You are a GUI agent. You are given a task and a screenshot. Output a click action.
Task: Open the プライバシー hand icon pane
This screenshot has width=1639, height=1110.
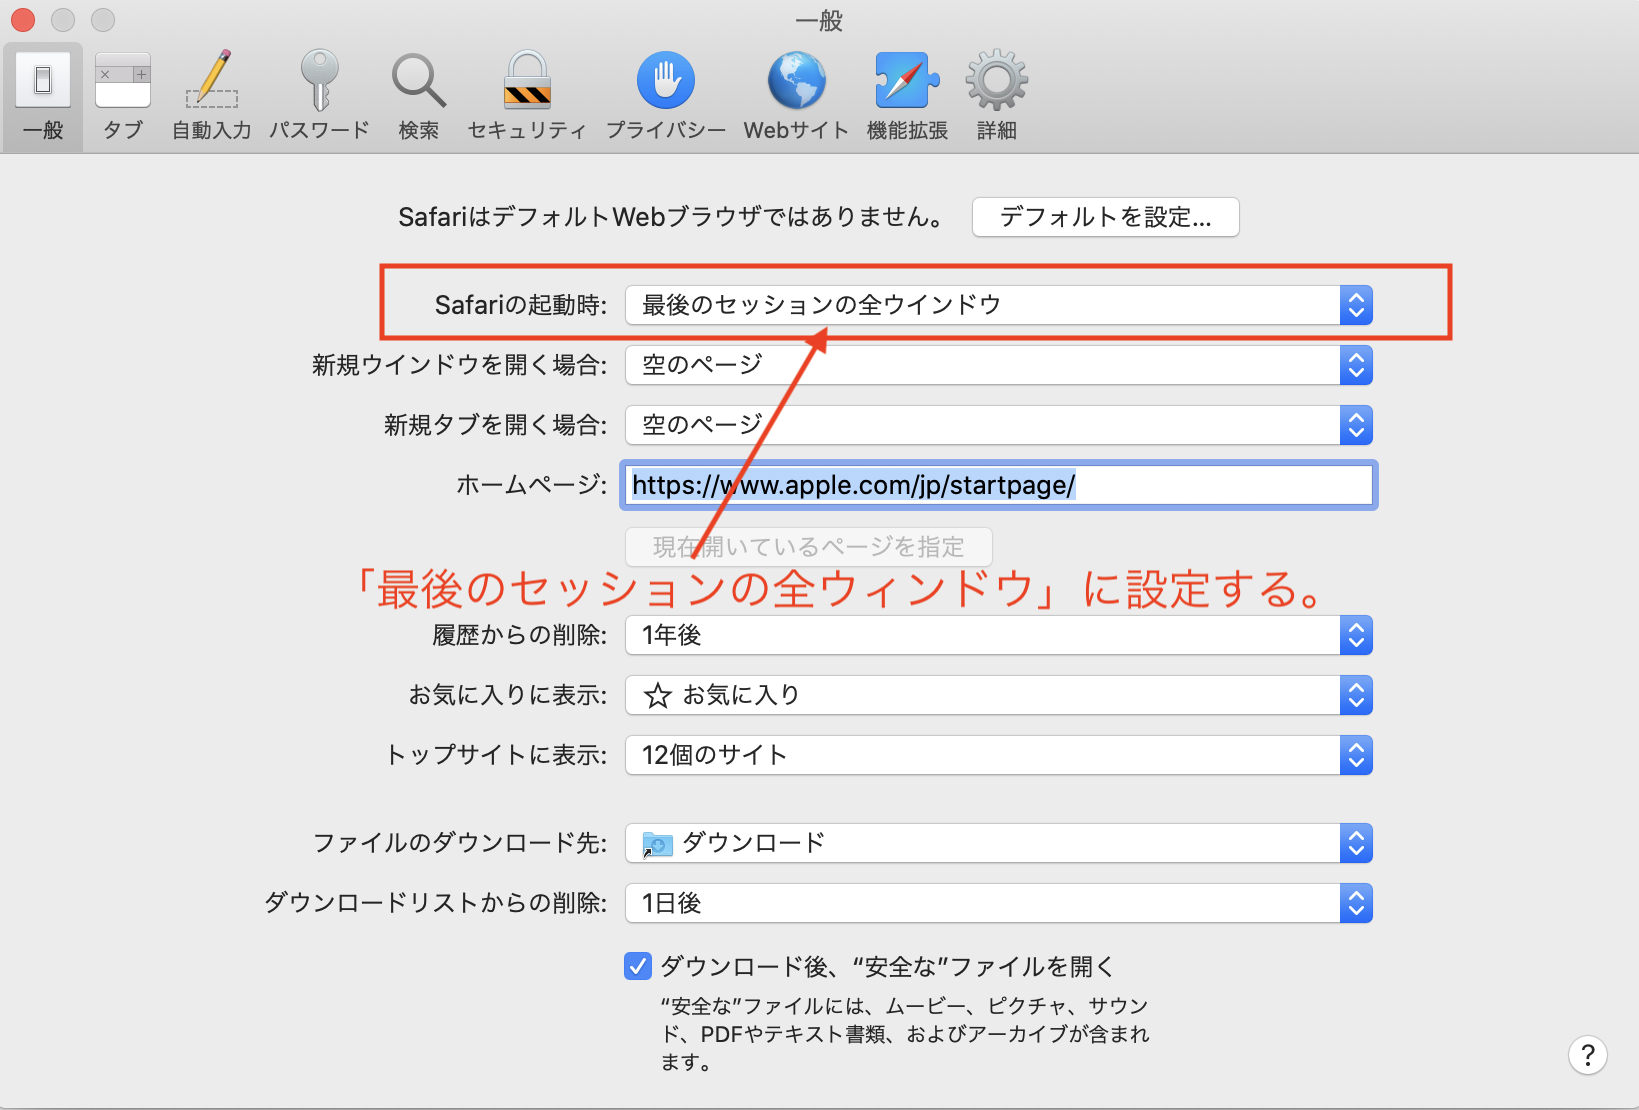click(x=666, y=97)
